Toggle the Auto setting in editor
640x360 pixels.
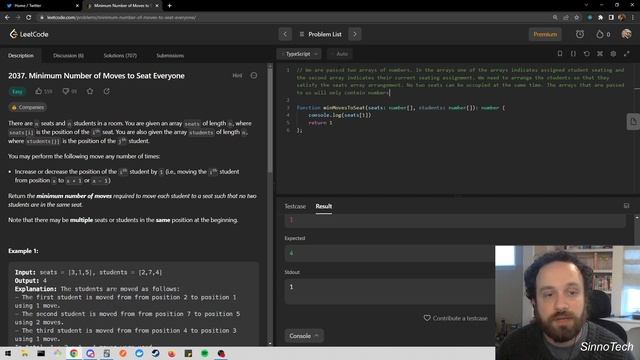(339, 54)
